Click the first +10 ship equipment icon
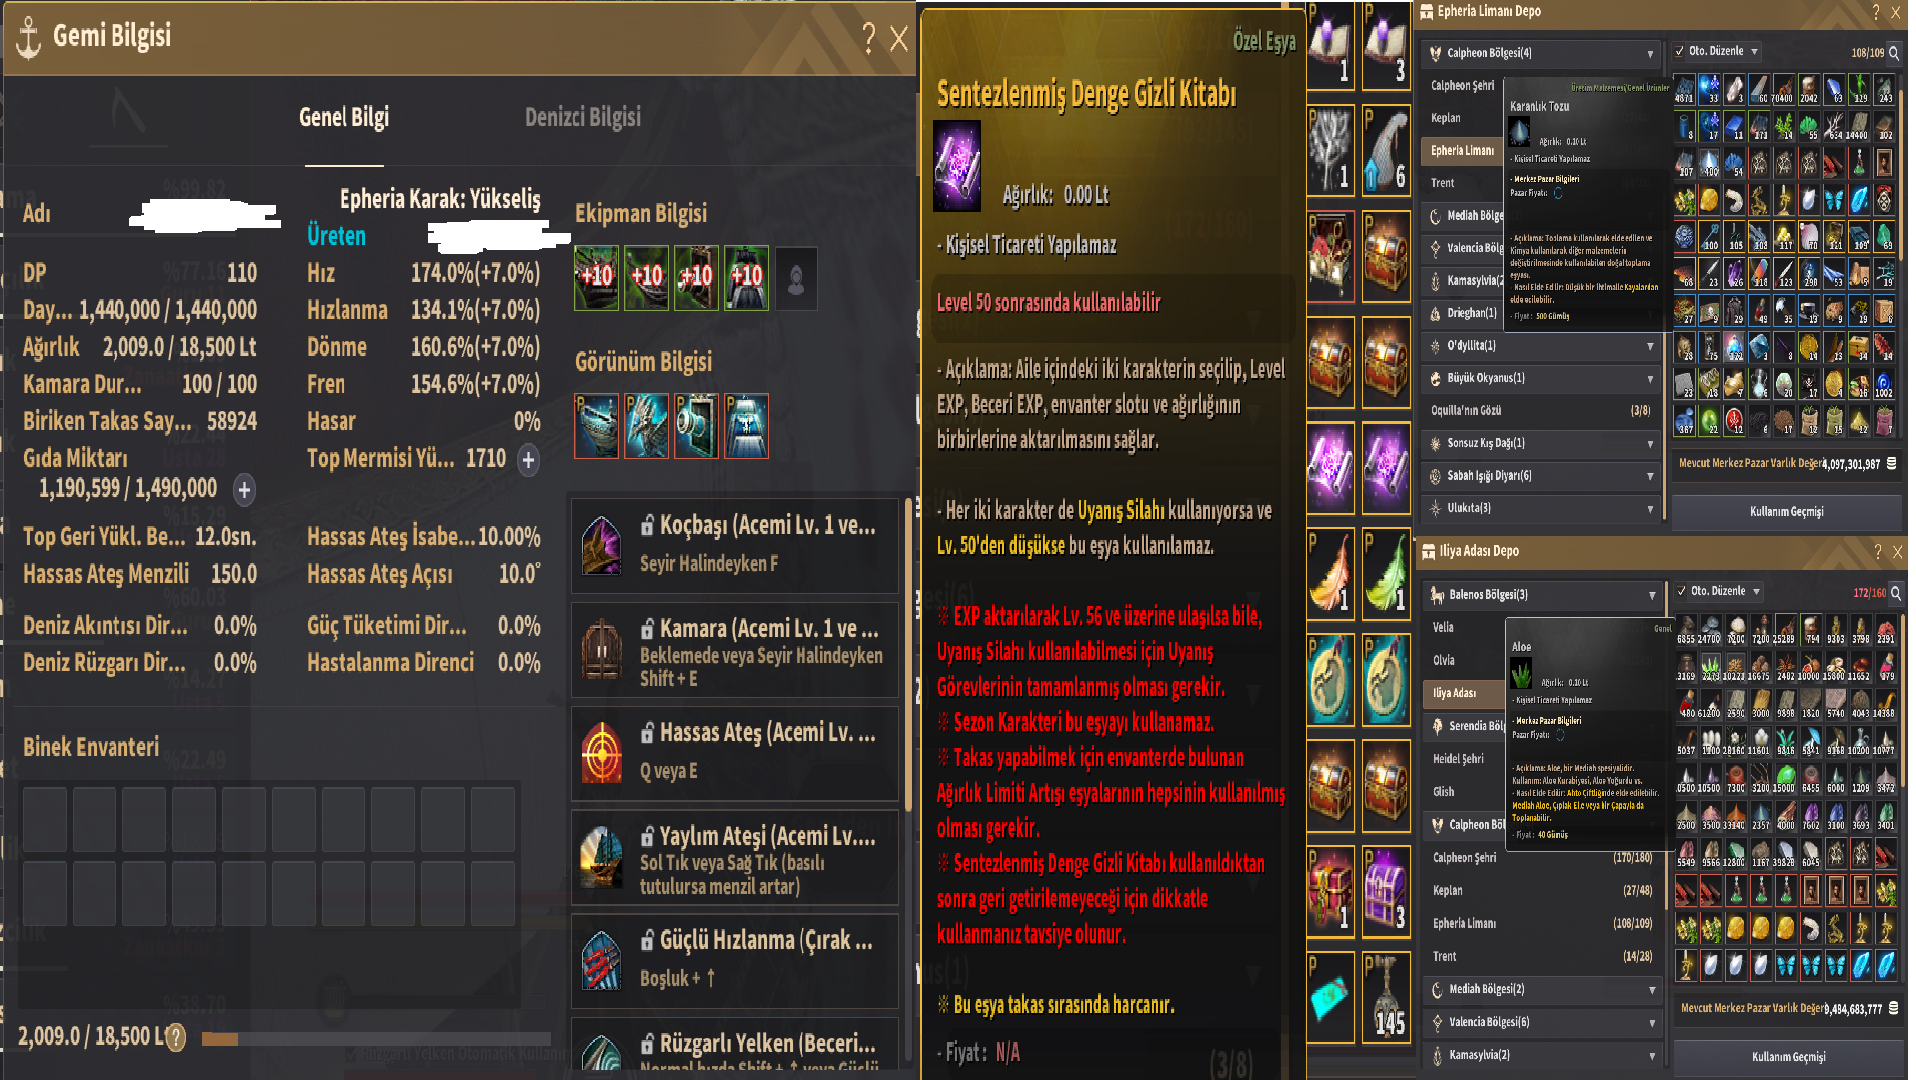The image size is (1916, 1080). [596, 278]
